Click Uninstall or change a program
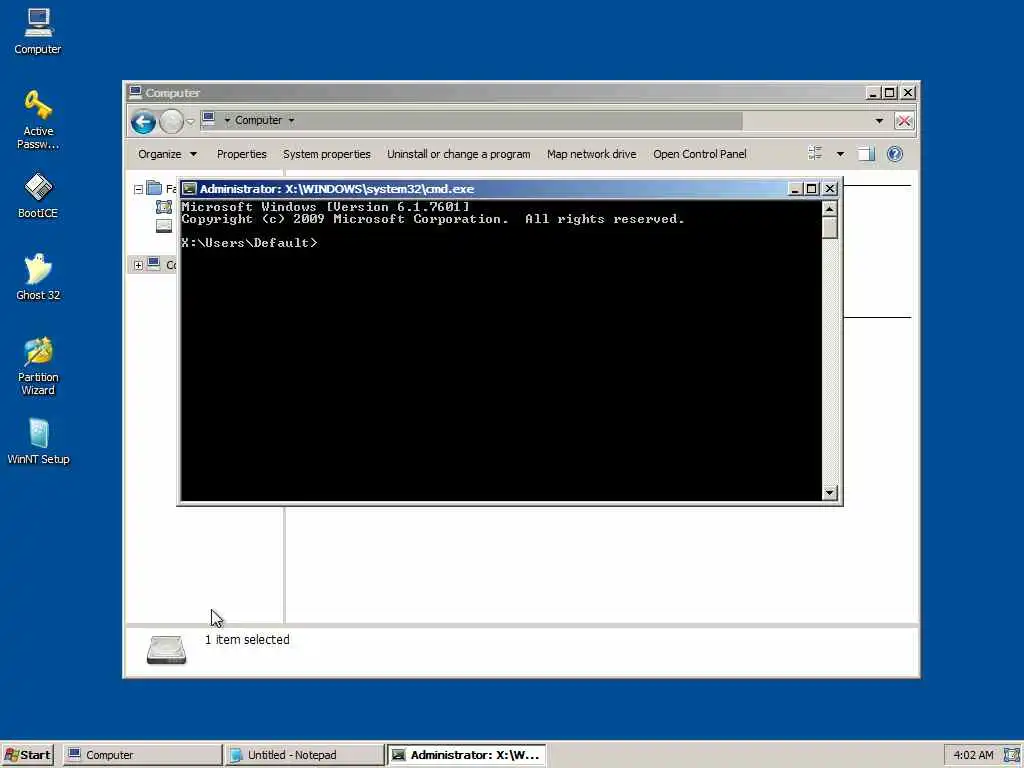The height and width of the screenshot is (768, 1024). pyautogui.click(x=458, y=154)
